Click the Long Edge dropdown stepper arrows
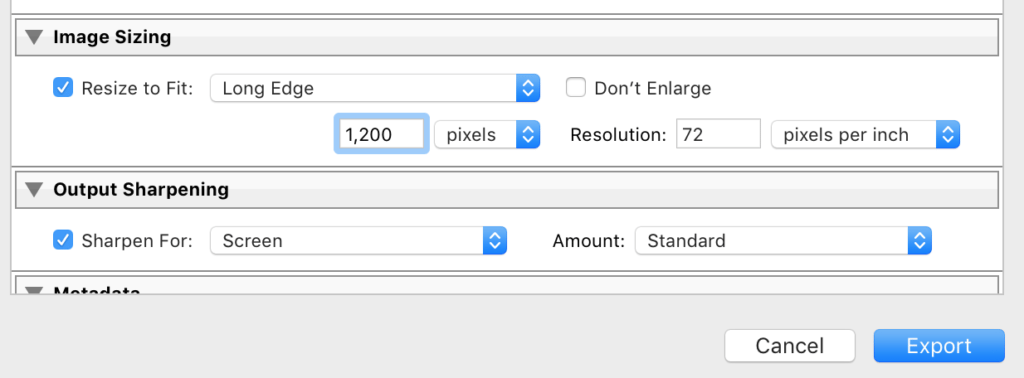The height and width of the screenshot is (378, 1024). point(528,88)
